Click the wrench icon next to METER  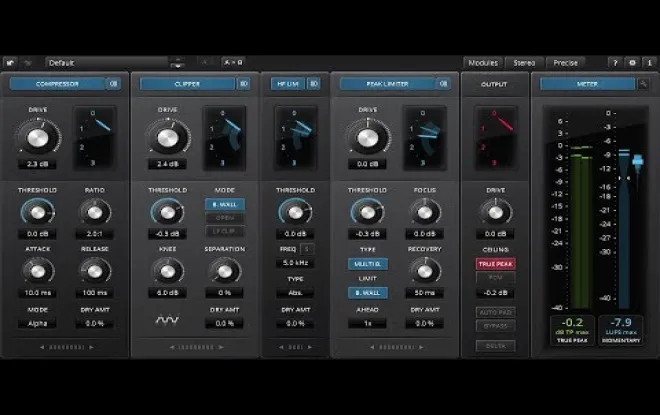tap(643, 84)
